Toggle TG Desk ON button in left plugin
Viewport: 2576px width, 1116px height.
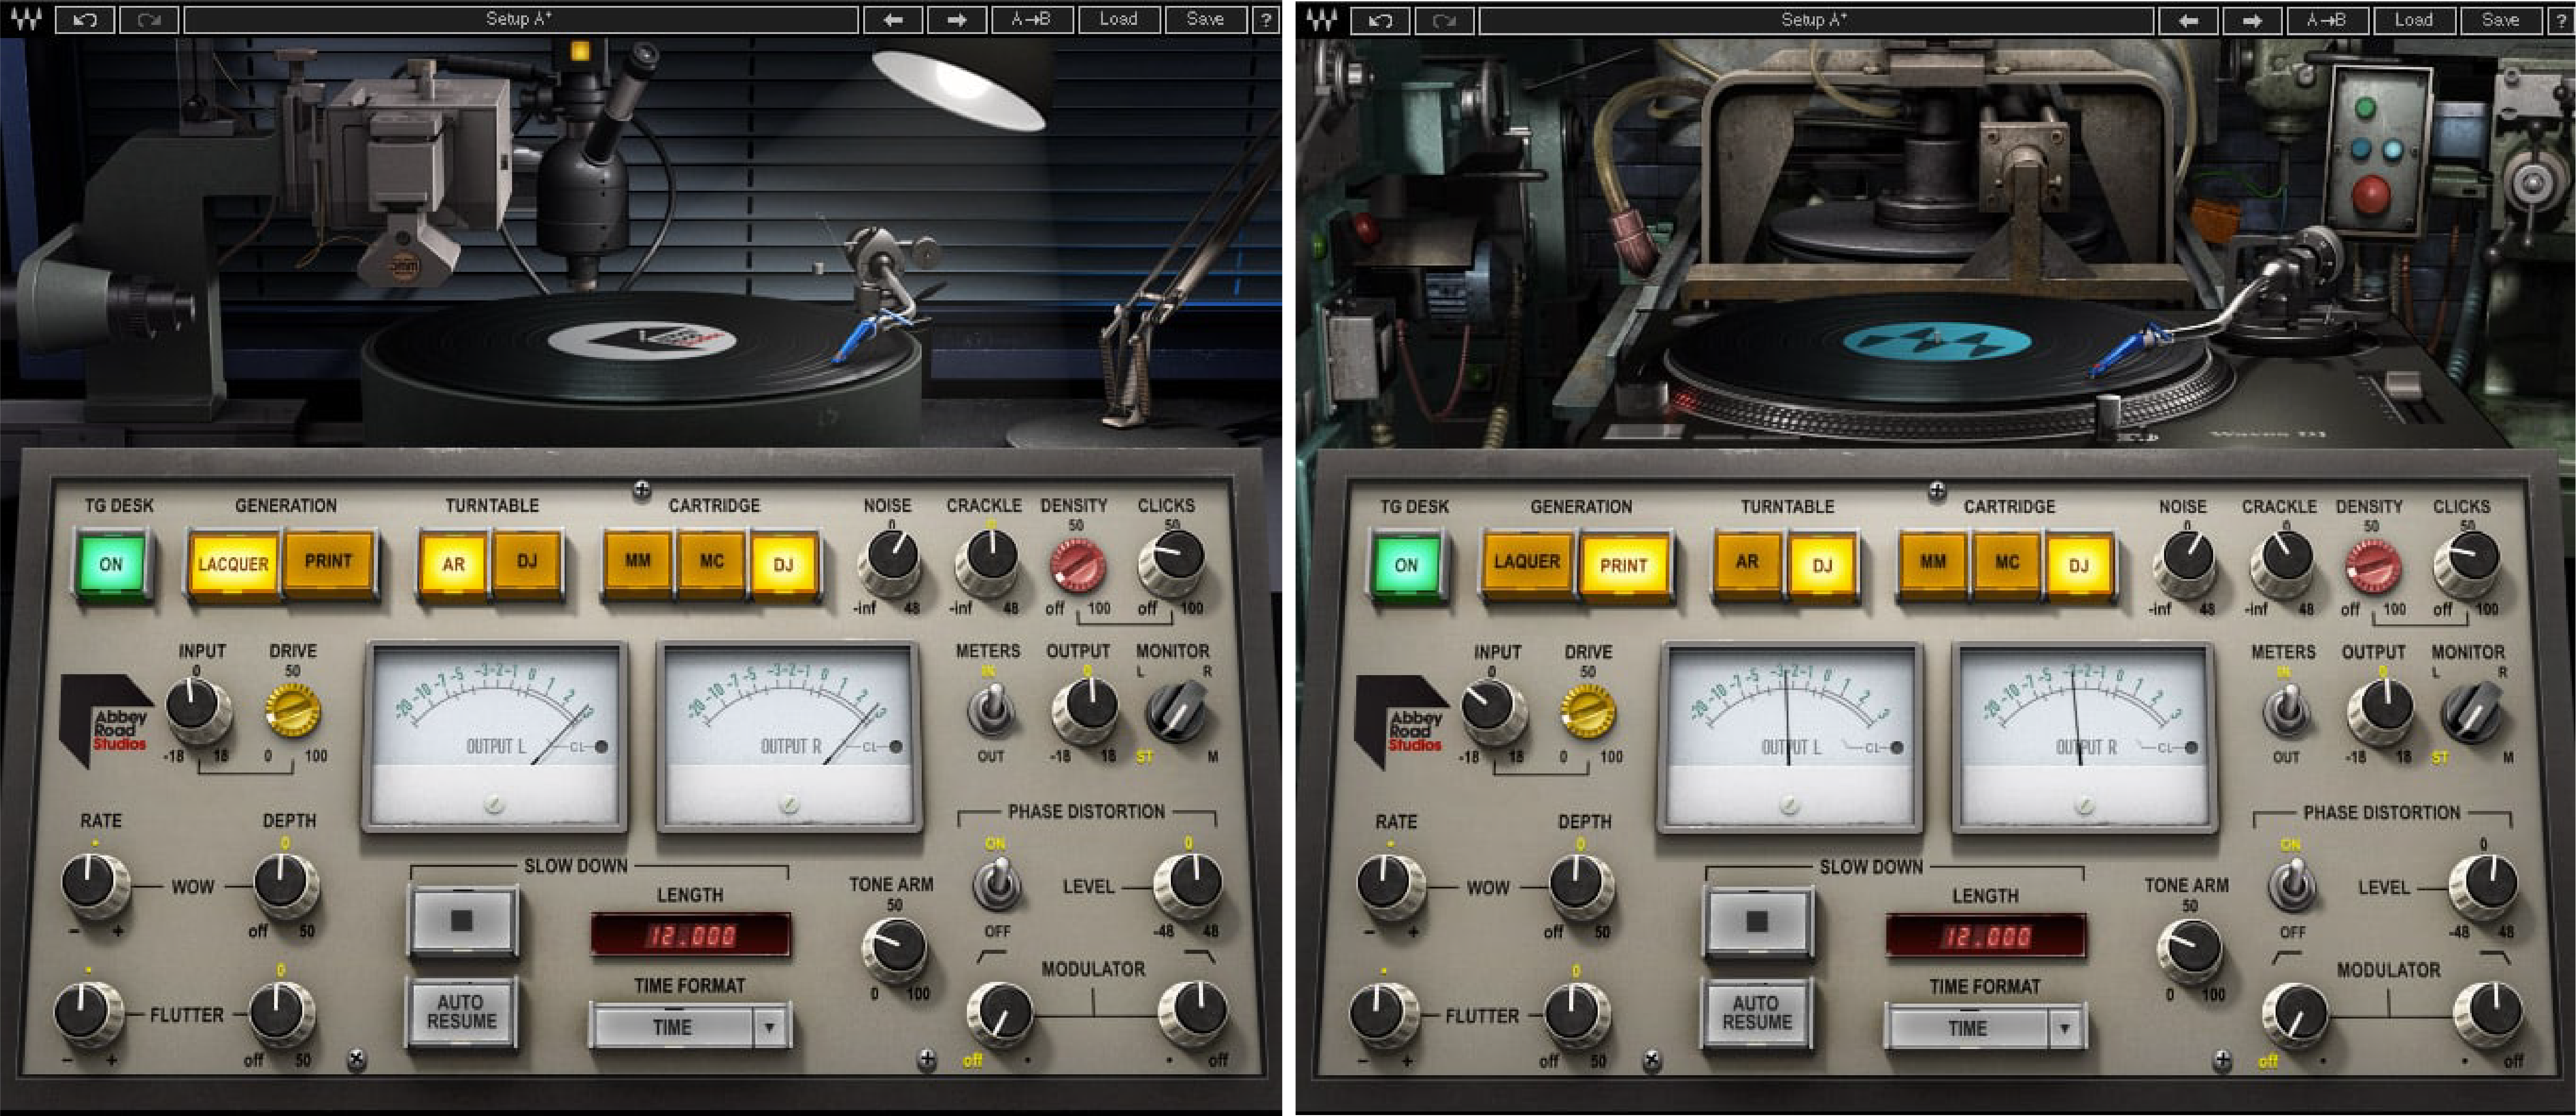click(x=111, y=564)
